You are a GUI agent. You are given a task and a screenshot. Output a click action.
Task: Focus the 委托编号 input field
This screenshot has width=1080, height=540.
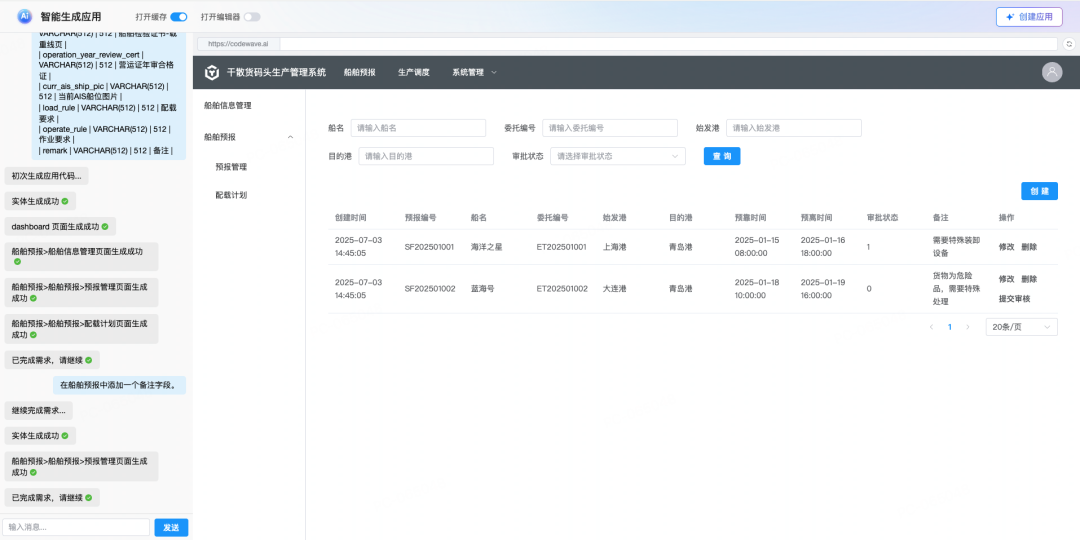click(610, 128)
